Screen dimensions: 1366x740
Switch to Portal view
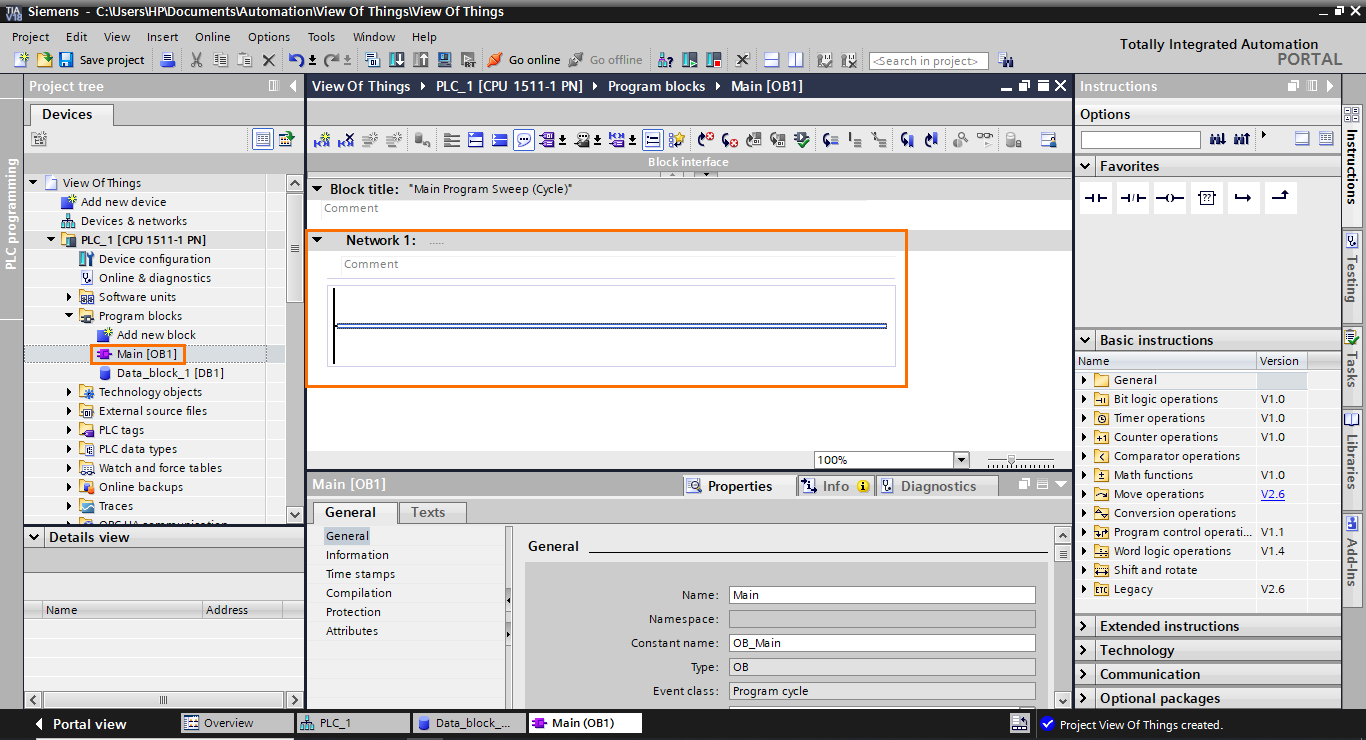[80, 724]
